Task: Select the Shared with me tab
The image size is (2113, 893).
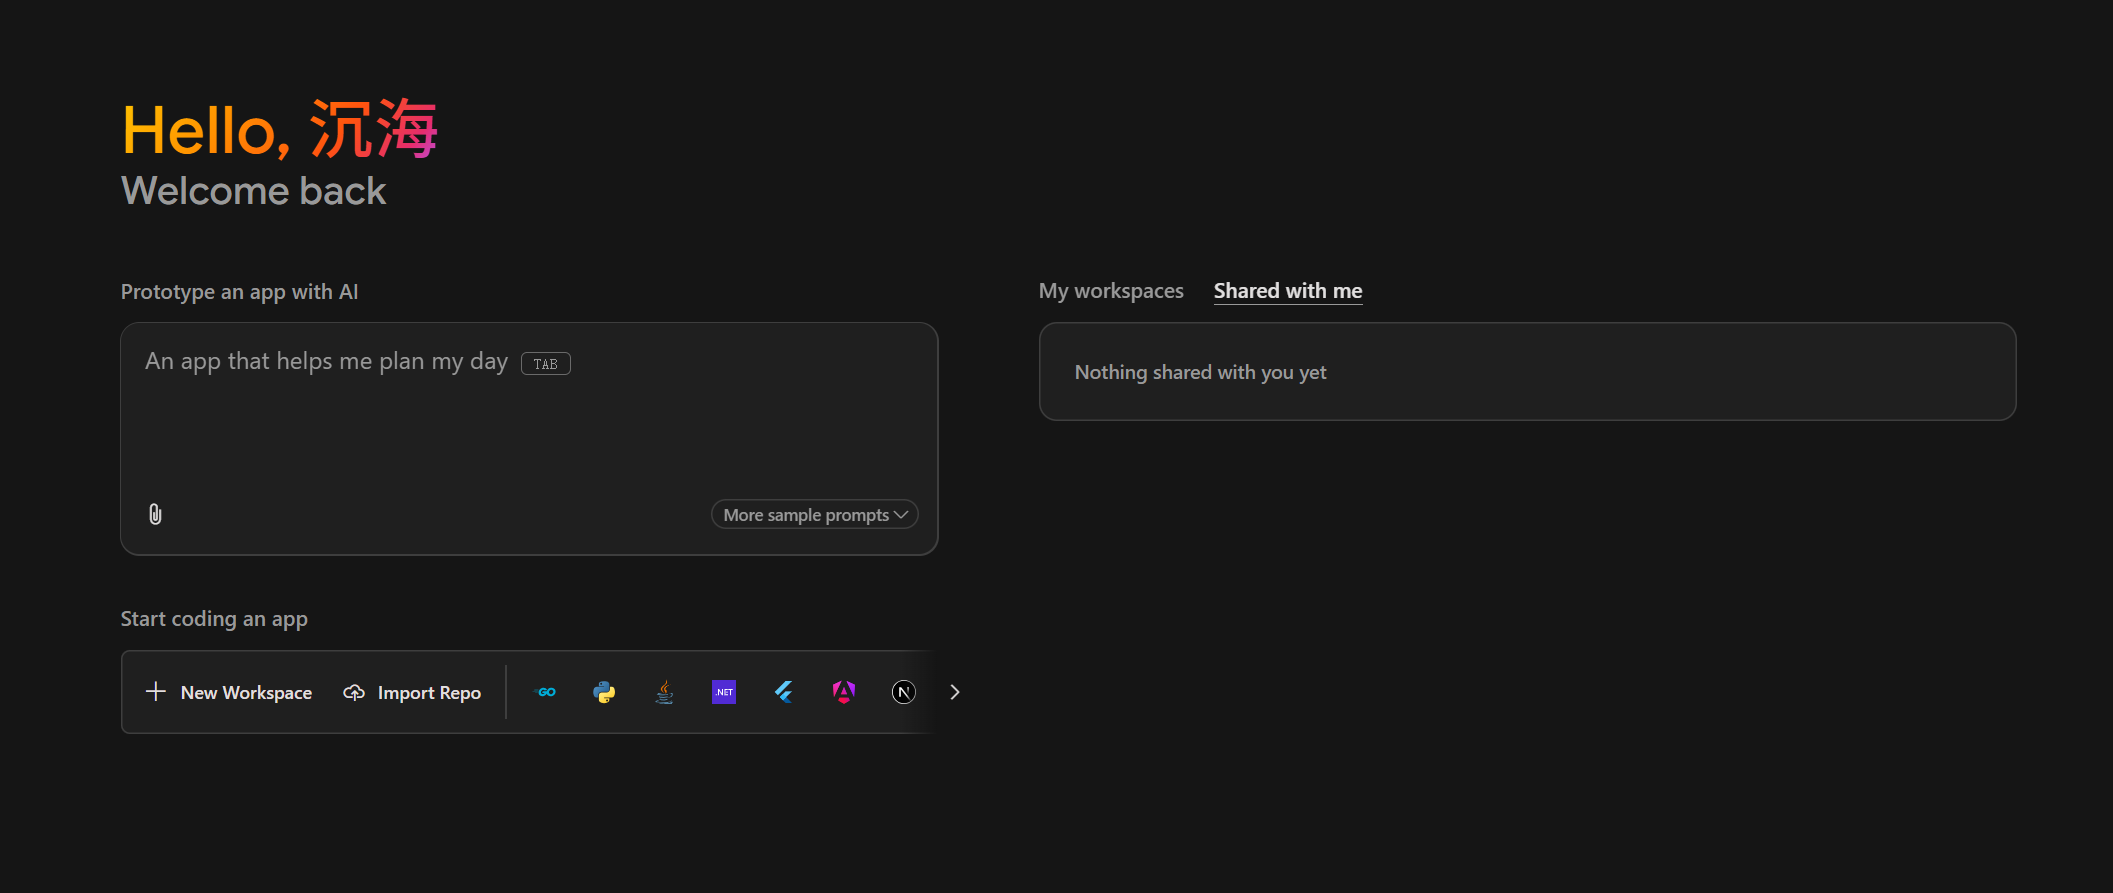Action: [x=1287, y=291]
